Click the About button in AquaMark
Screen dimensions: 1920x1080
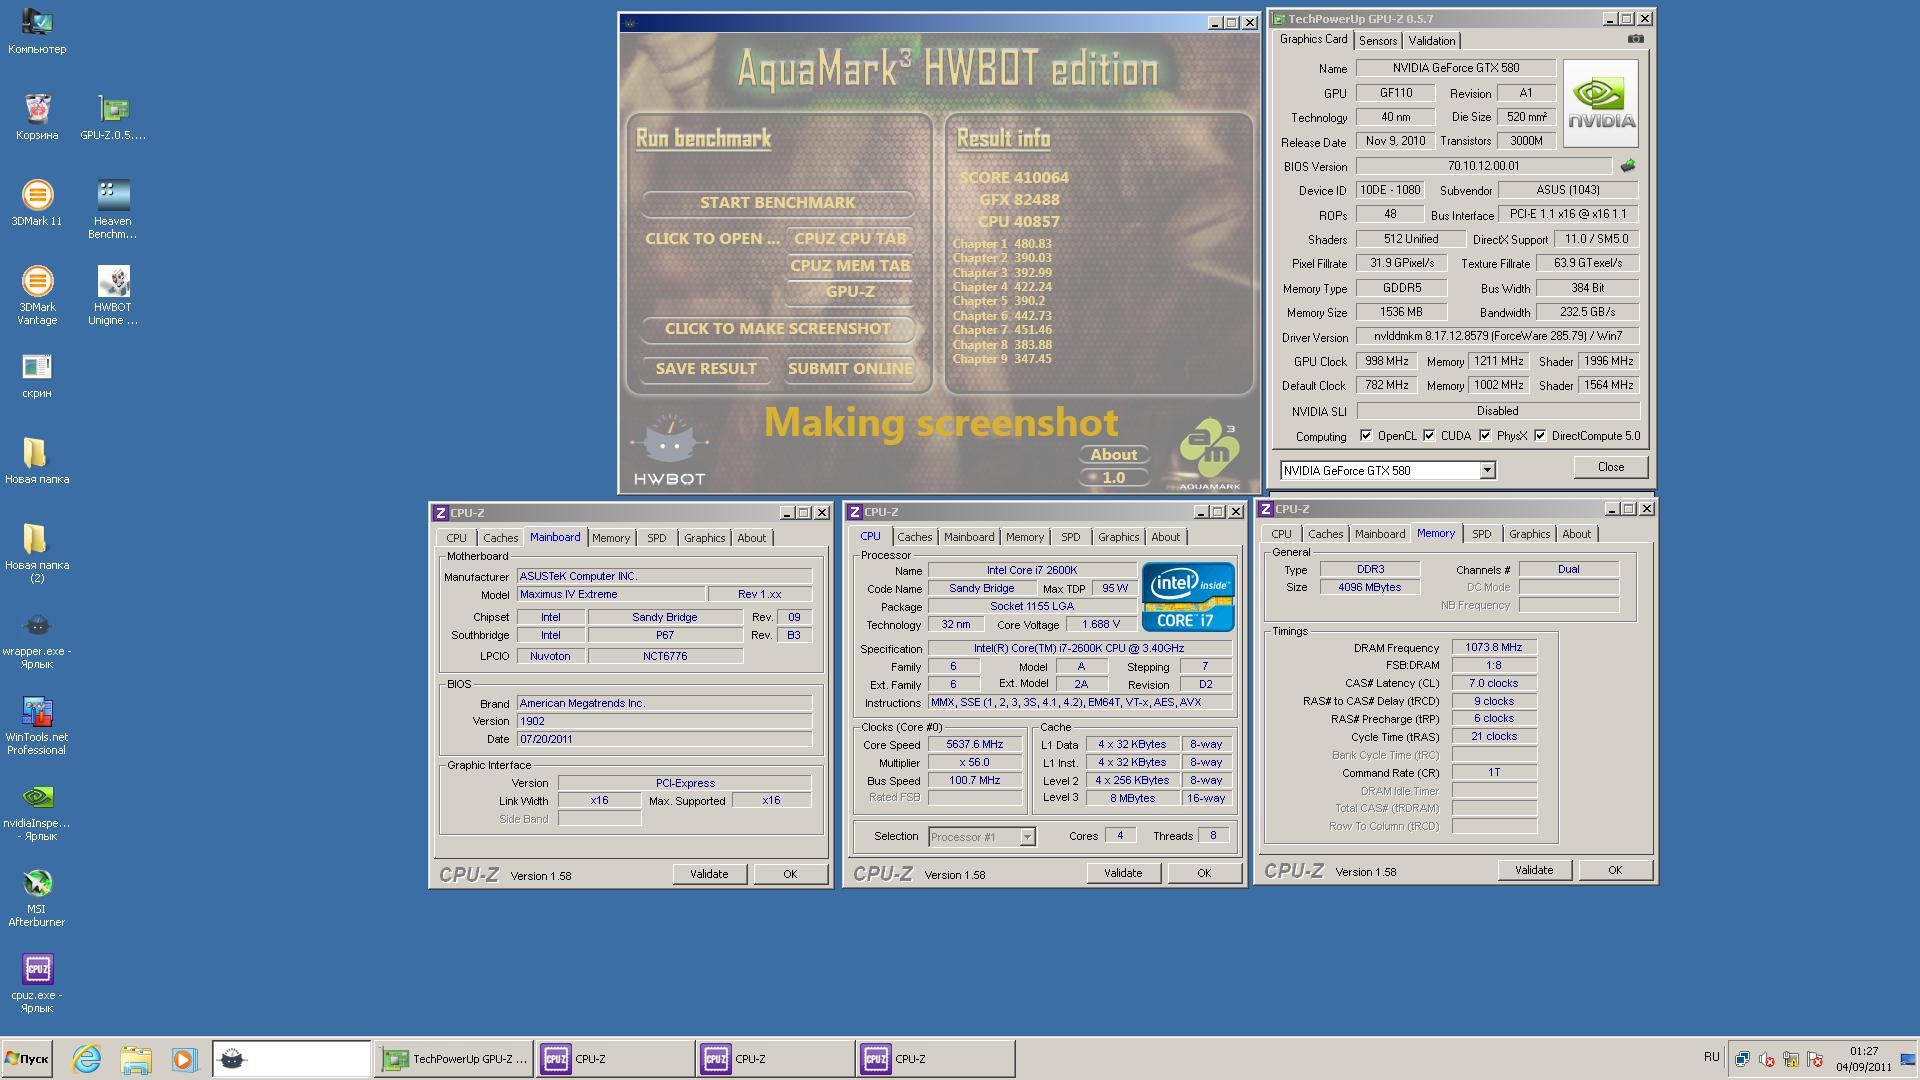tap(1113, 455)
